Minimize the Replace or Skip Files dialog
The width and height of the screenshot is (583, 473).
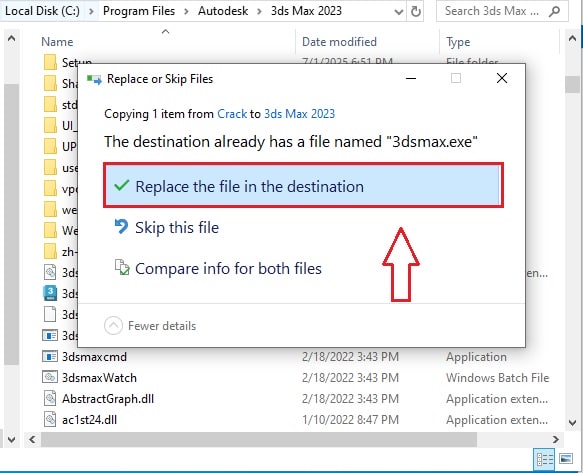[x=411, y=78]
